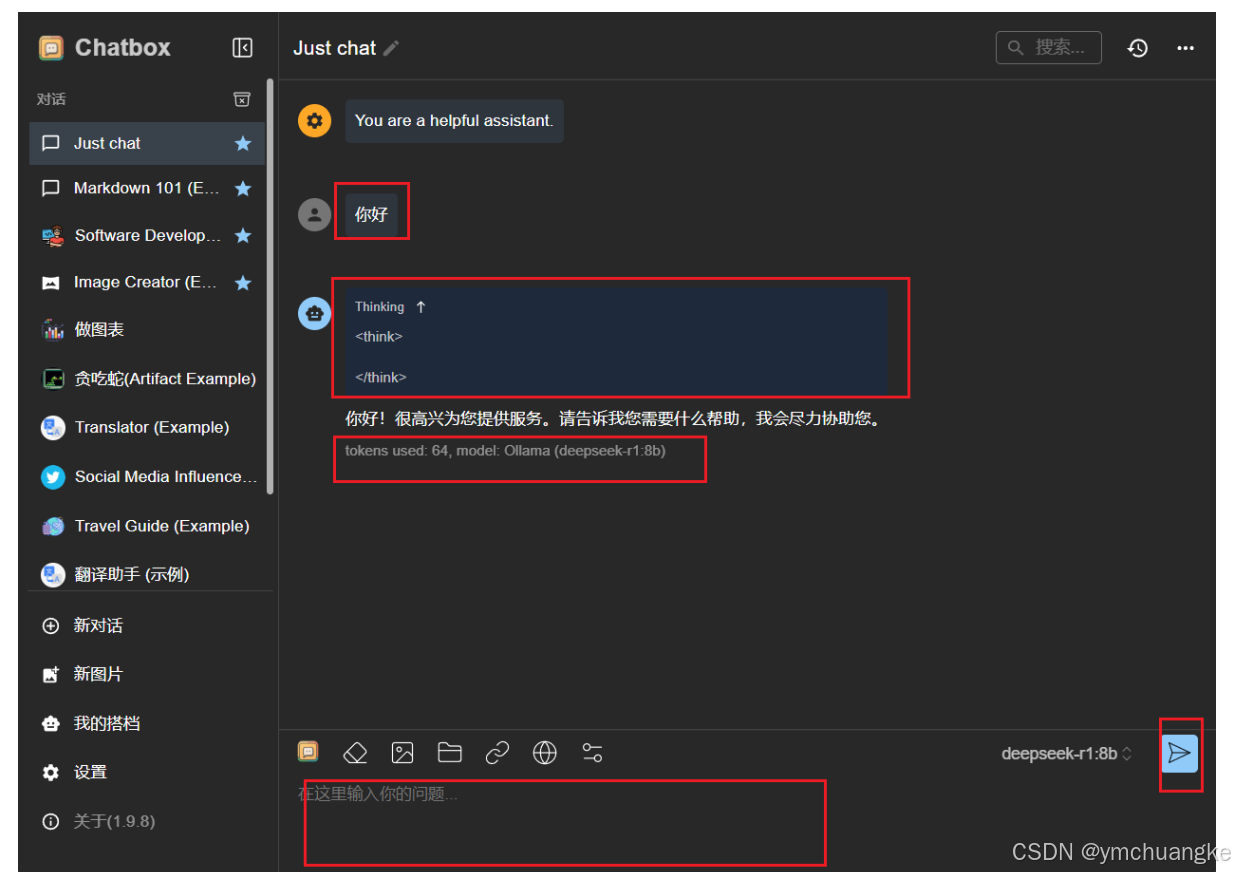The height and width of the screenshot is (872, 1235).
Task: Enable web browsing via the globe icon
Action: click(x=544, y=753)
